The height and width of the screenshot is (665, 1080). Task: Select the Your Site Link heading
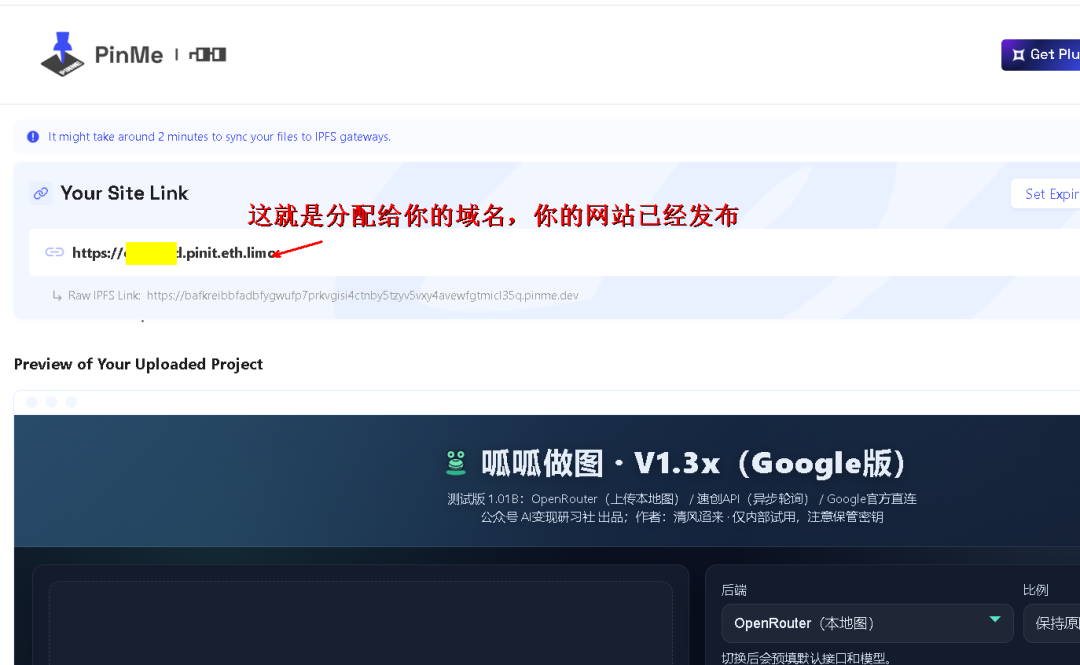[124, 193]
